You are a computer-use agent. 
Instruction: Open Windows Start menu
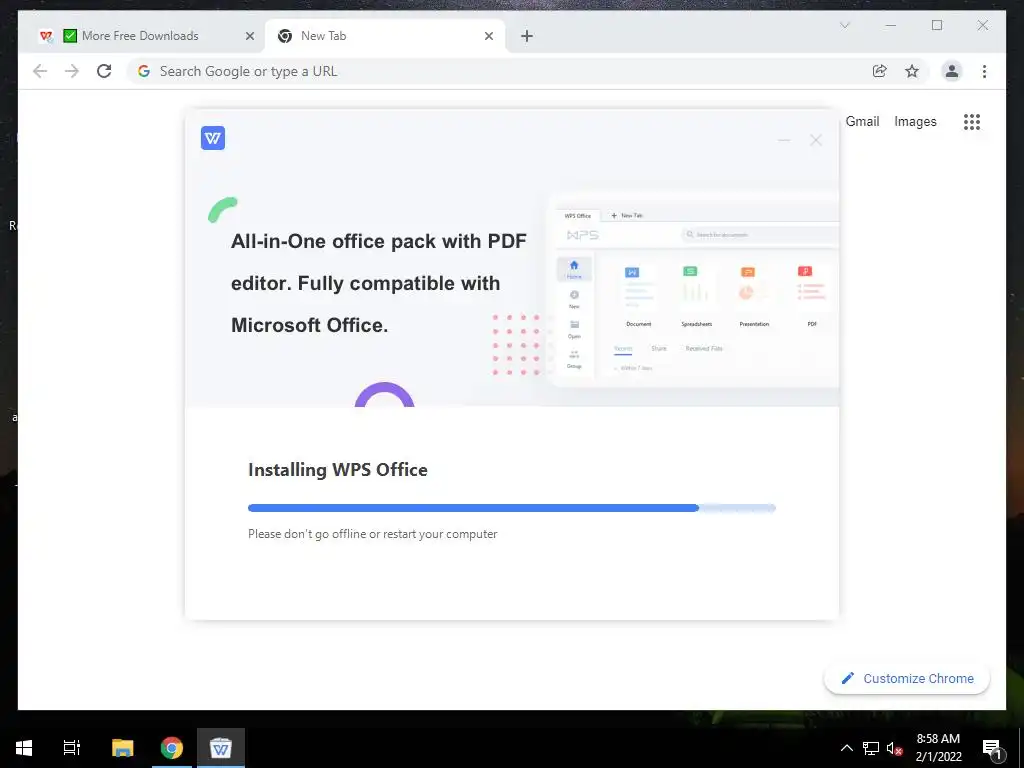(24, 748)
